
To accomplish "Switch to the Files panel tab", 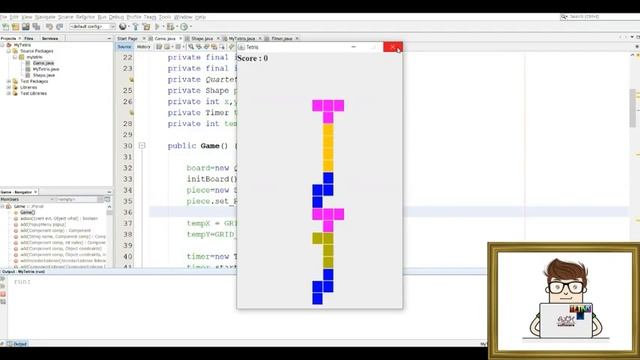I will click(x=29, y=38).
